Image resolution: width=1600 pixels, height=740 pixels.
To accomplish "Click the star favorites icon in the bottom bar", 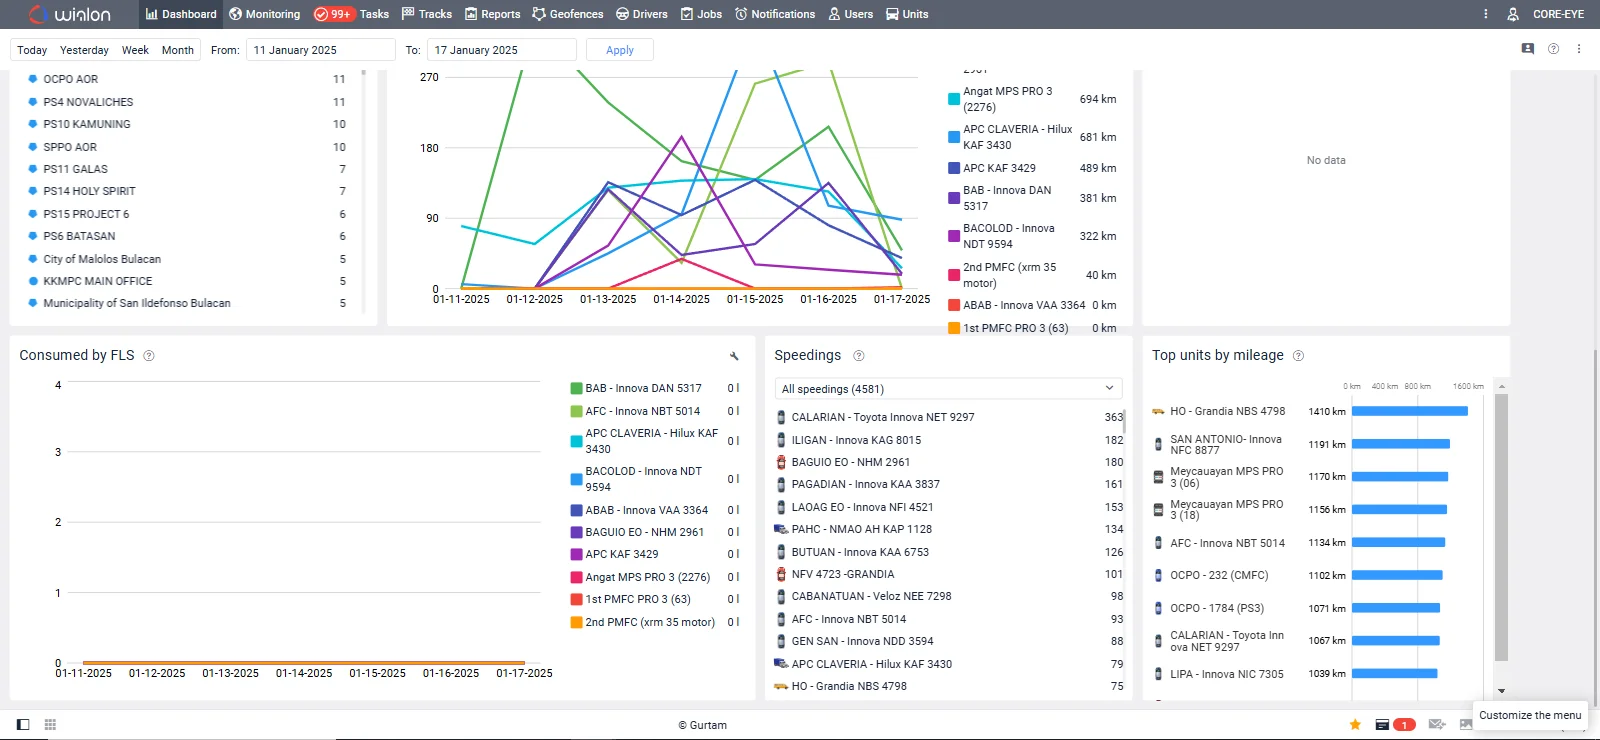I will pos(1355,724).
